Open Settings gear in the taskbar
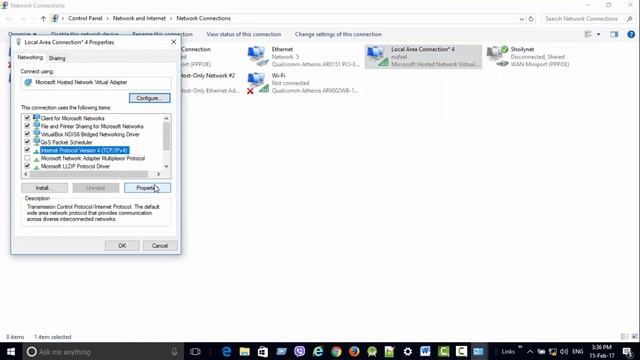Screen dimensions: 640x360 tap(407, 351)
